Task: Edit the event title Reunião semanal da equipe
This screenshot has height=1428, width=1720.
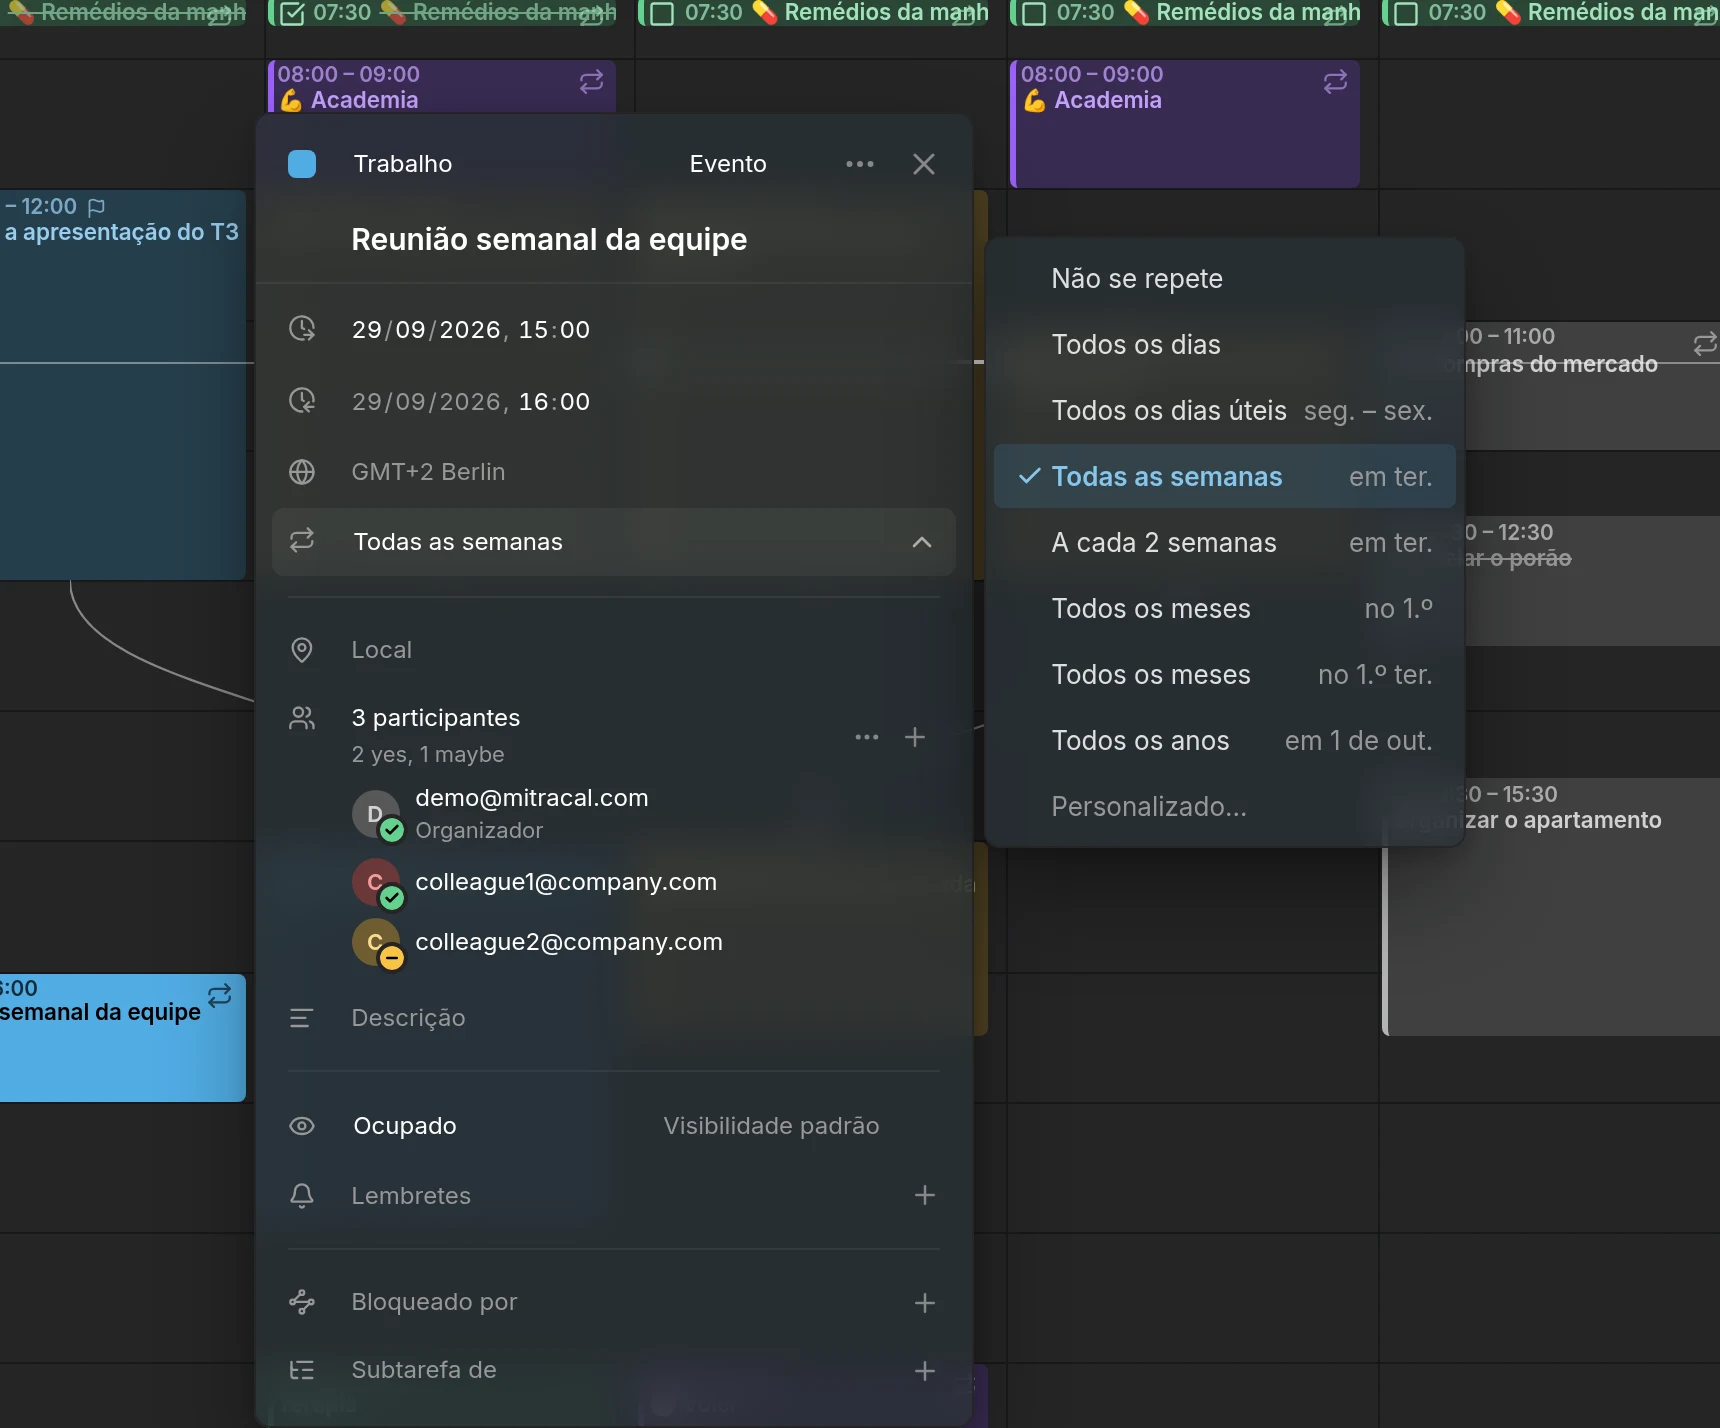Action: [549, 240]
